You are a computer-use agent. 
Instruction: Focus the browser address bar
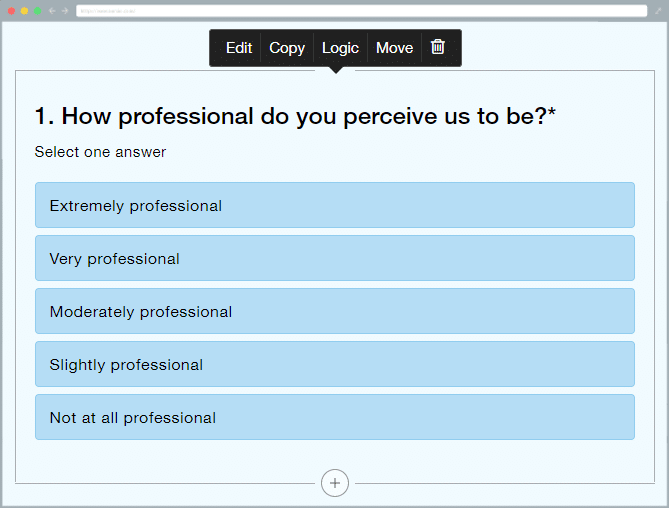(361, 11)
